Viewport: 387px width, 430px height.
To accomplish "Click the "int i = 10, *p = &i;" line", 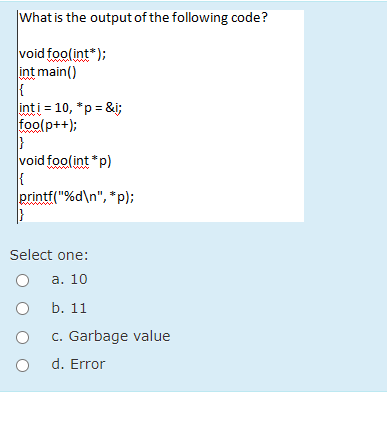I will (x=71, y=108).
